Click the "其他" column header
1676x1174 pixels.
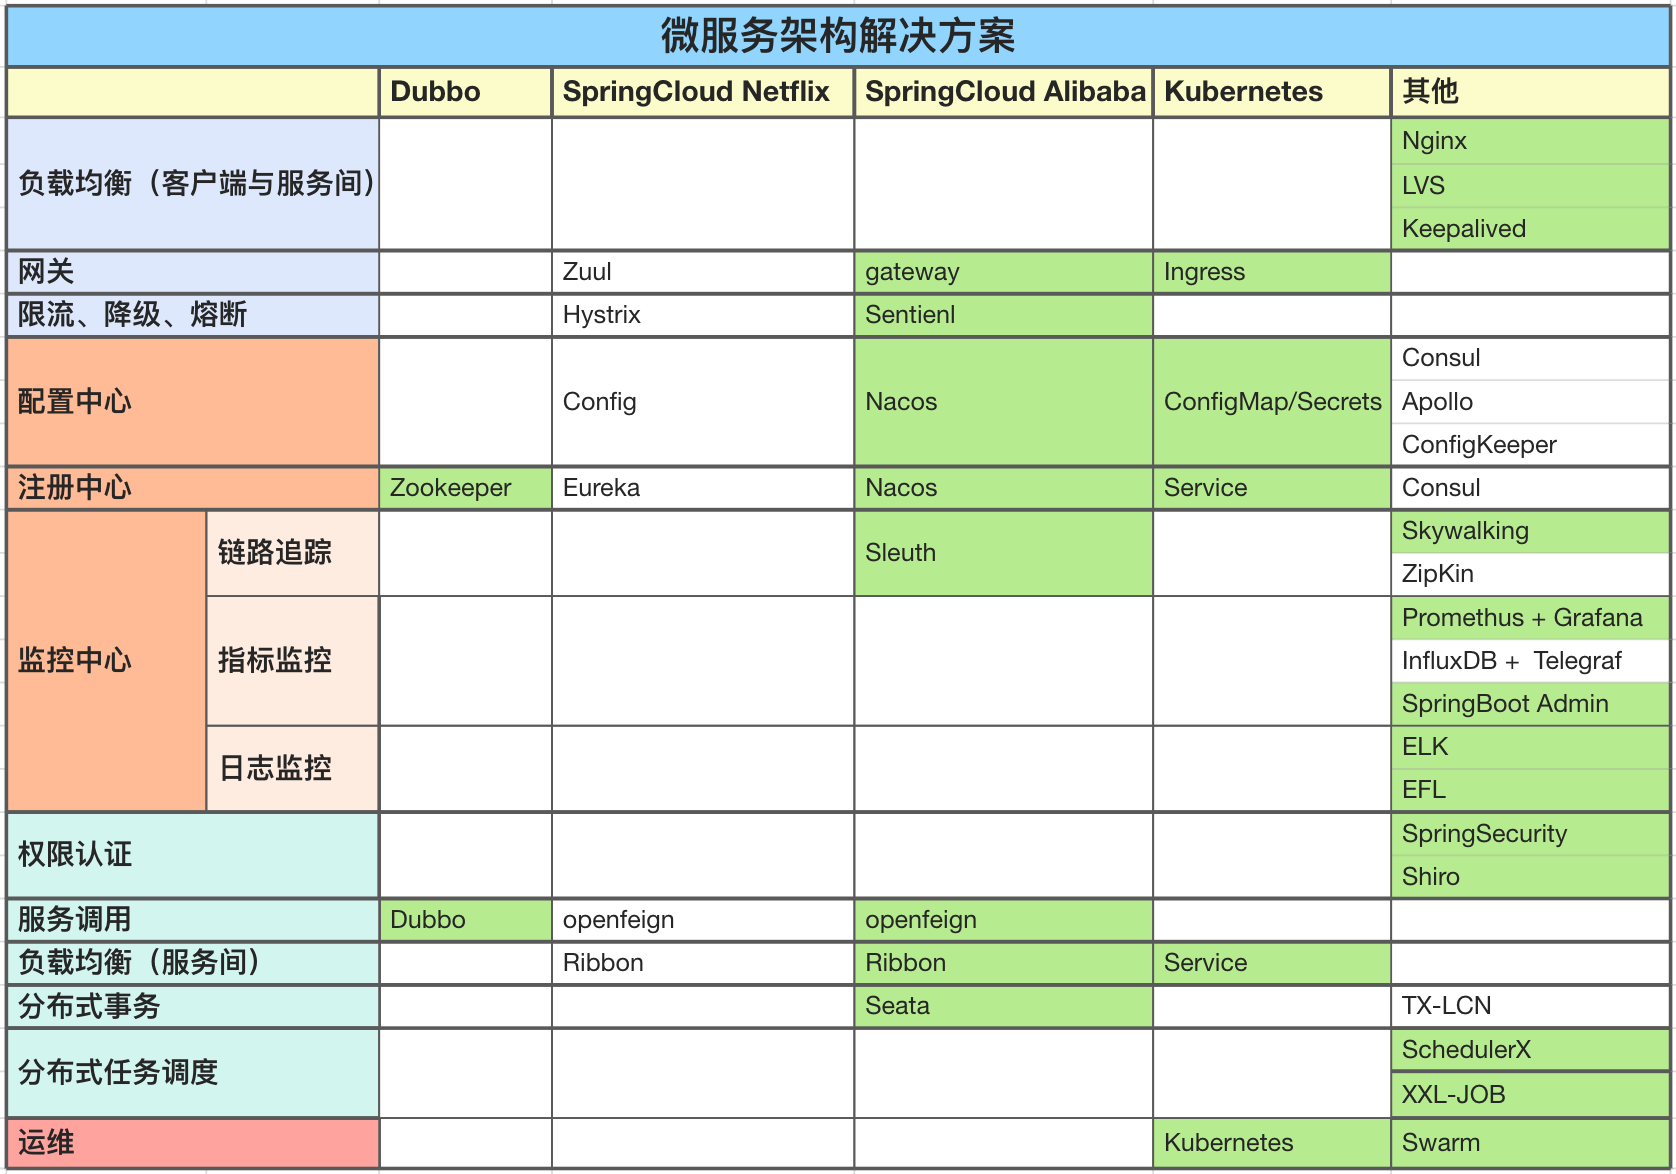click(x=1531, y=92)
